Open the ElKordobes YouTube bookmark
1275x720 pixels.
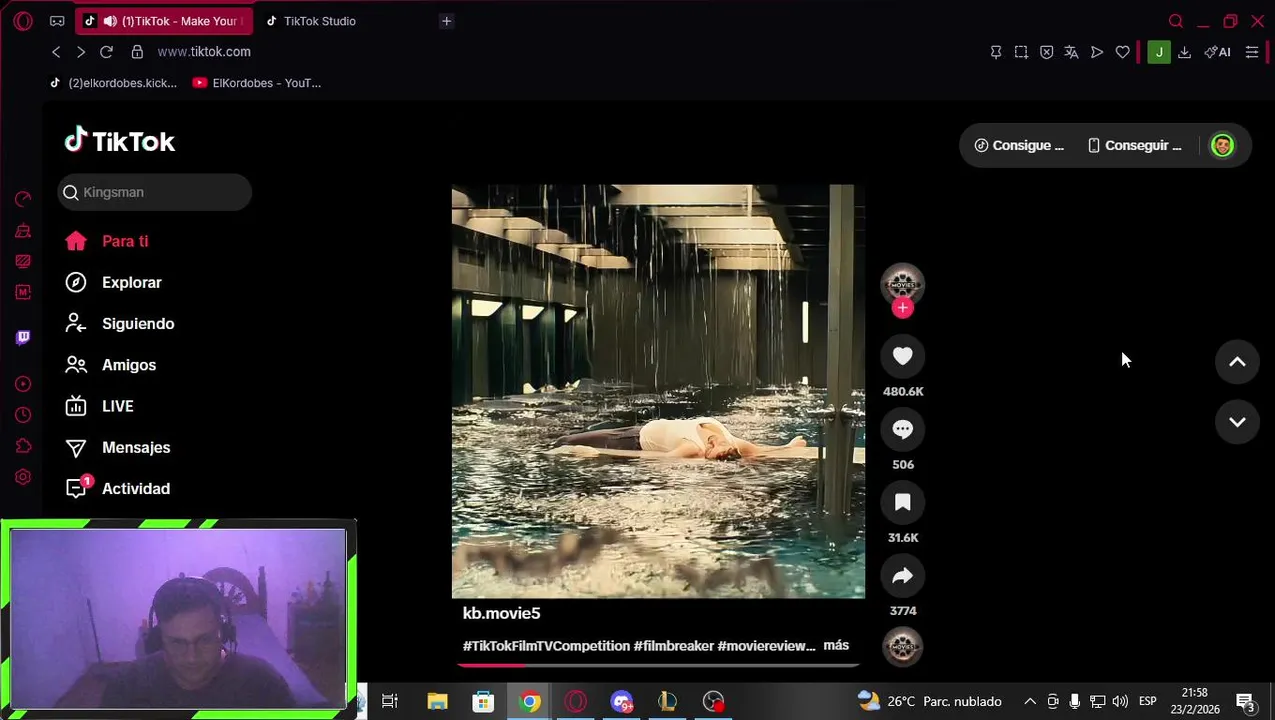point(257,83)
